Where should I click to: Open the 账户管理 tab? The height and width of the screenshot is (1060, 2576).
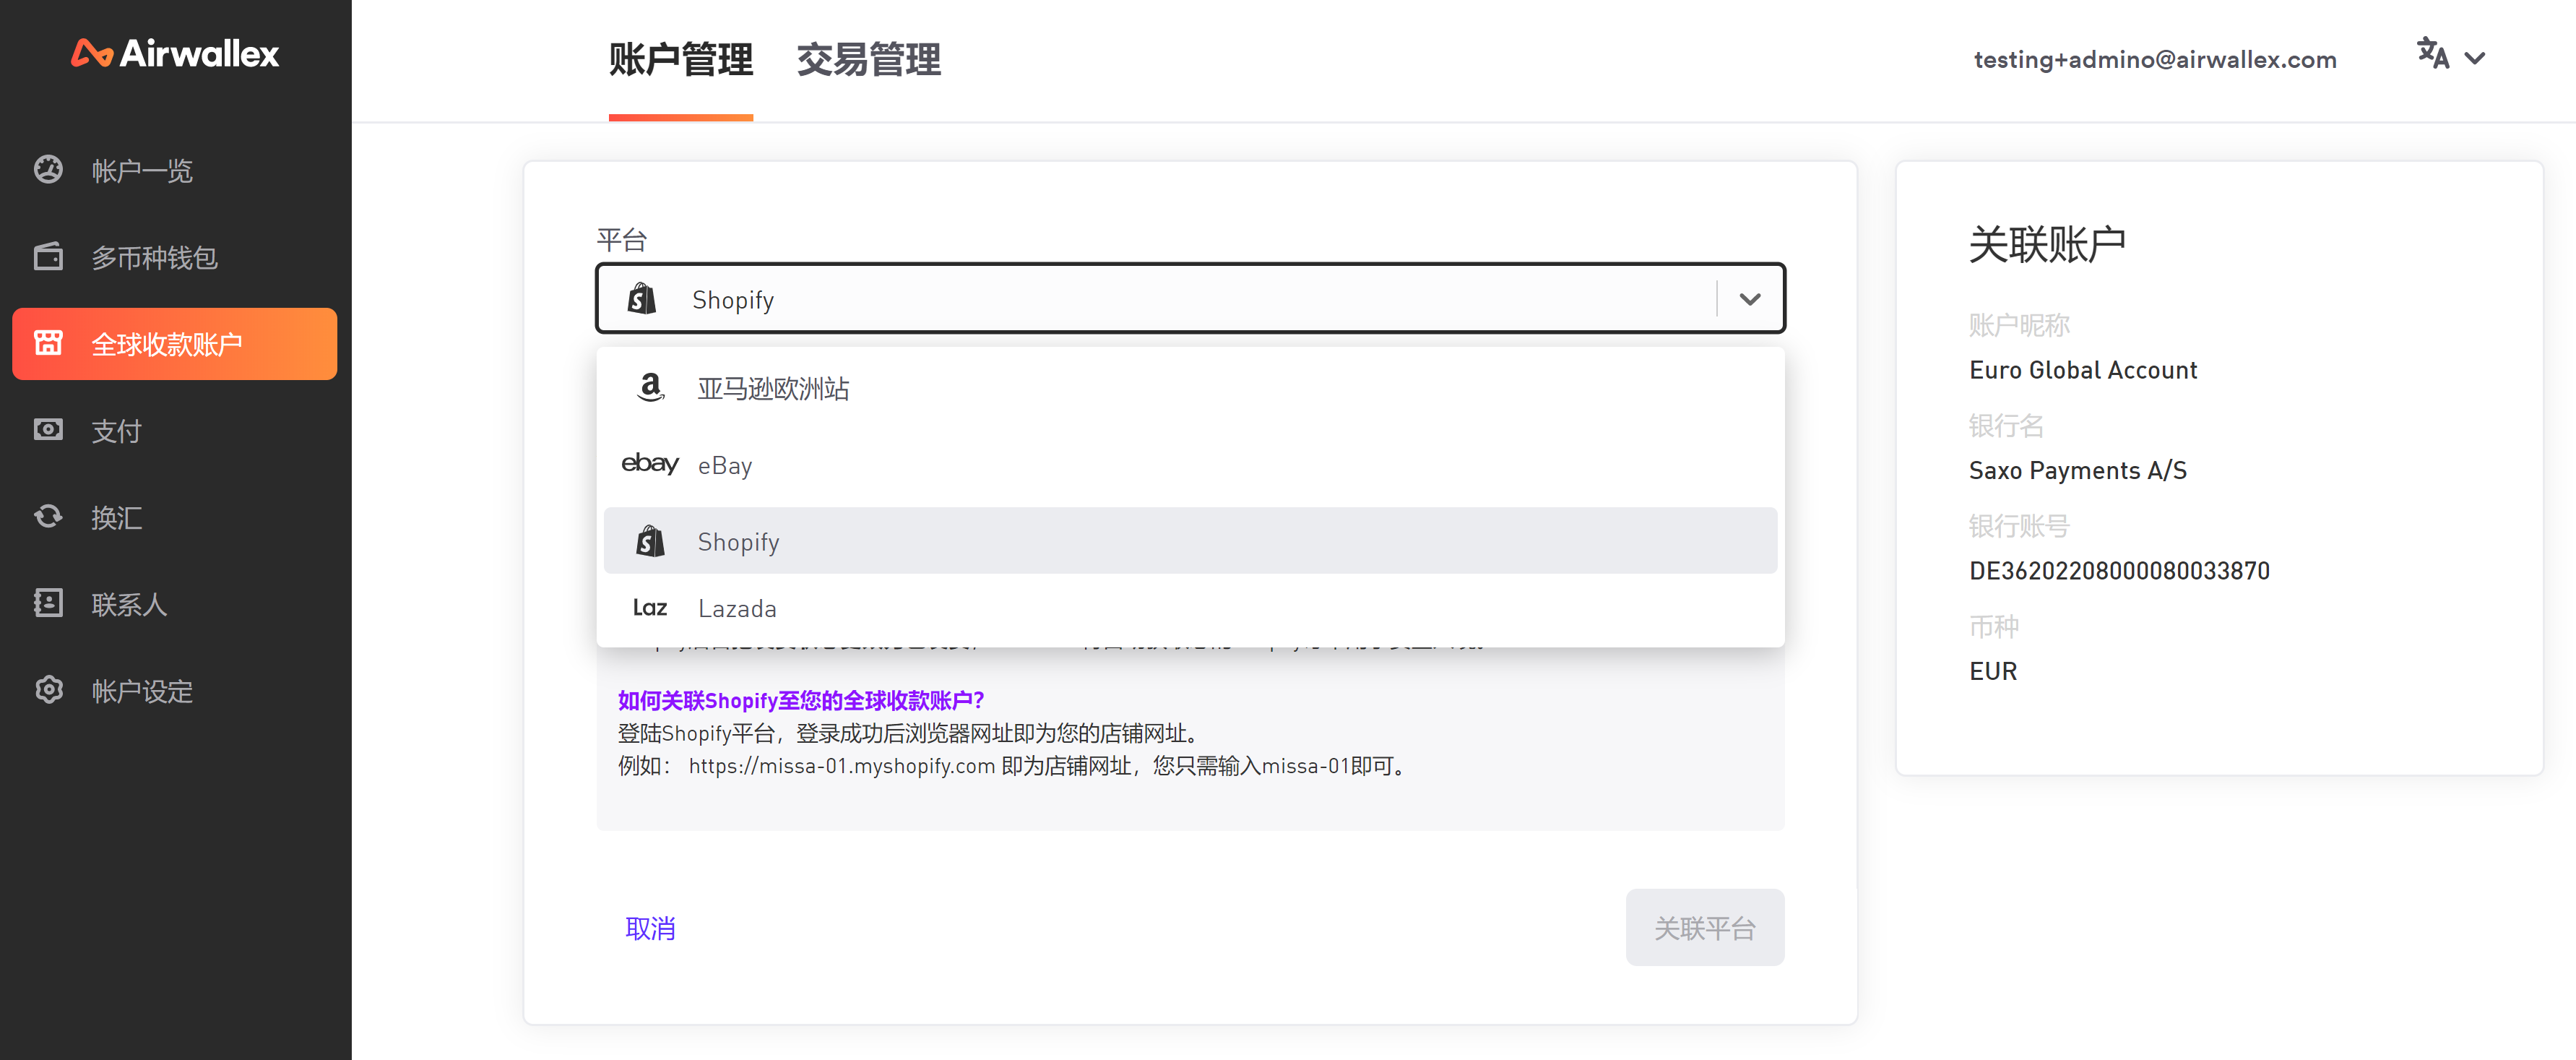click(x=680, y=60)
